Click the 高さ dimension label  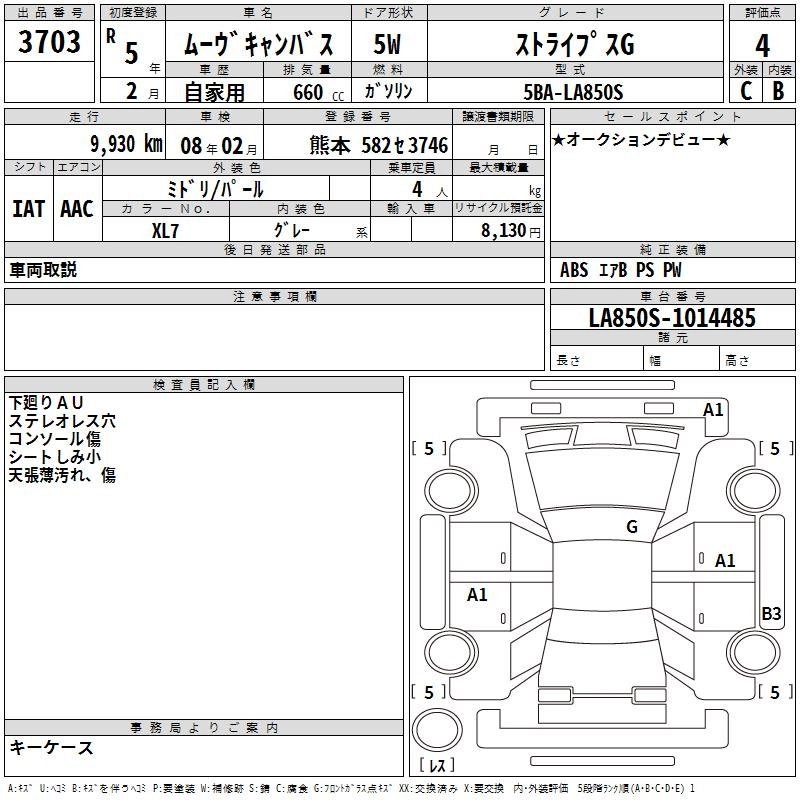pyautogui.click(x=738, y=361)
